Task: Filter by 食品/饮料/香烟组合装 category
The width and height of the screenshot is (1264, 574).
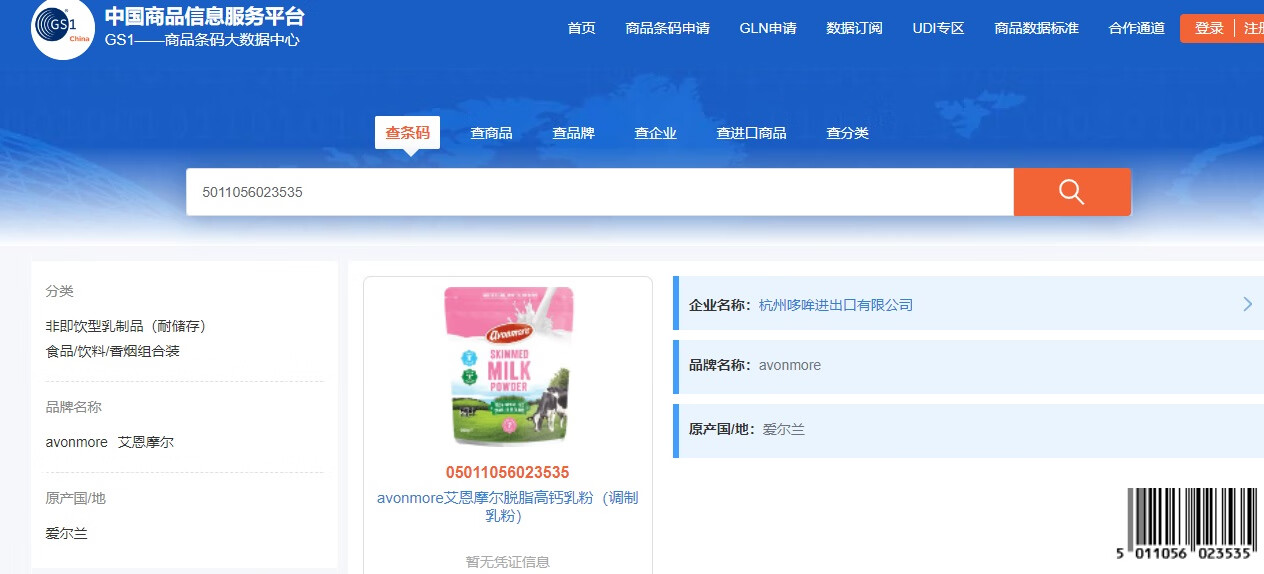Action: pos(112,351)
